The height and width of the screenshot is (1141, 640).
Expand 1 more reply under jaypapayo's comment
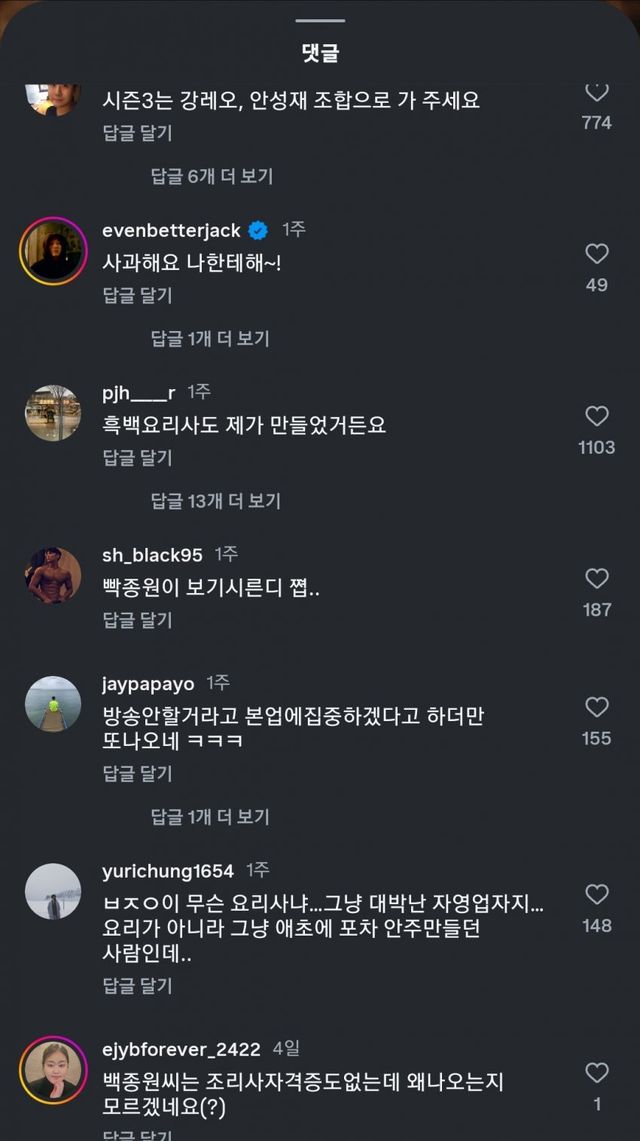point(210,817)
